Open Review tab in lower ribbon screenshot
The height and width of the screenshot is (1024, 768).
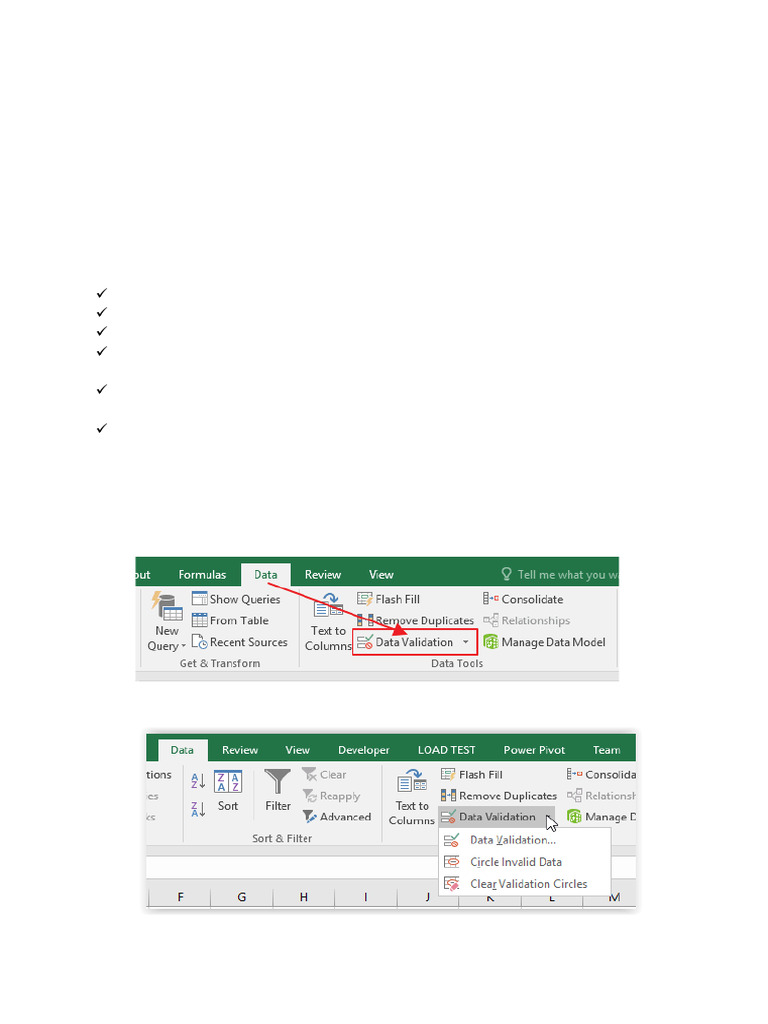pos(240,750)
